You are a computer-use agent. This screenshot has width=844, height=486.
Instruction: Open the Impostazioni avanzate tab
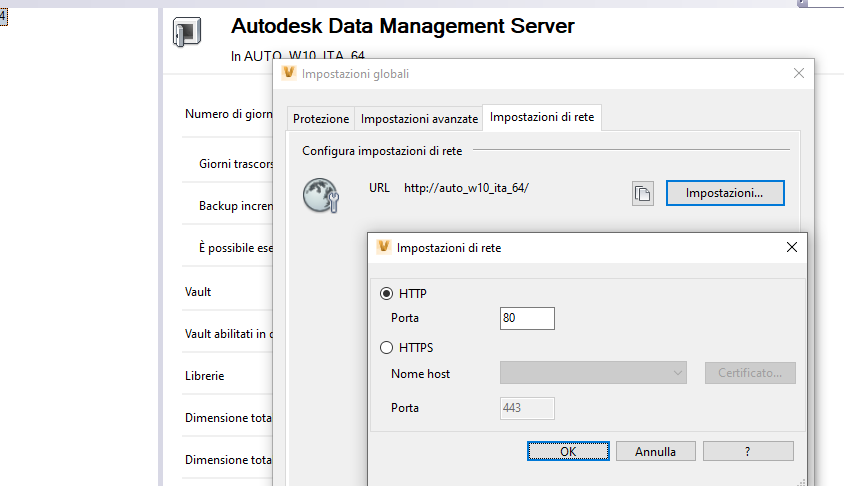point(419,118)
